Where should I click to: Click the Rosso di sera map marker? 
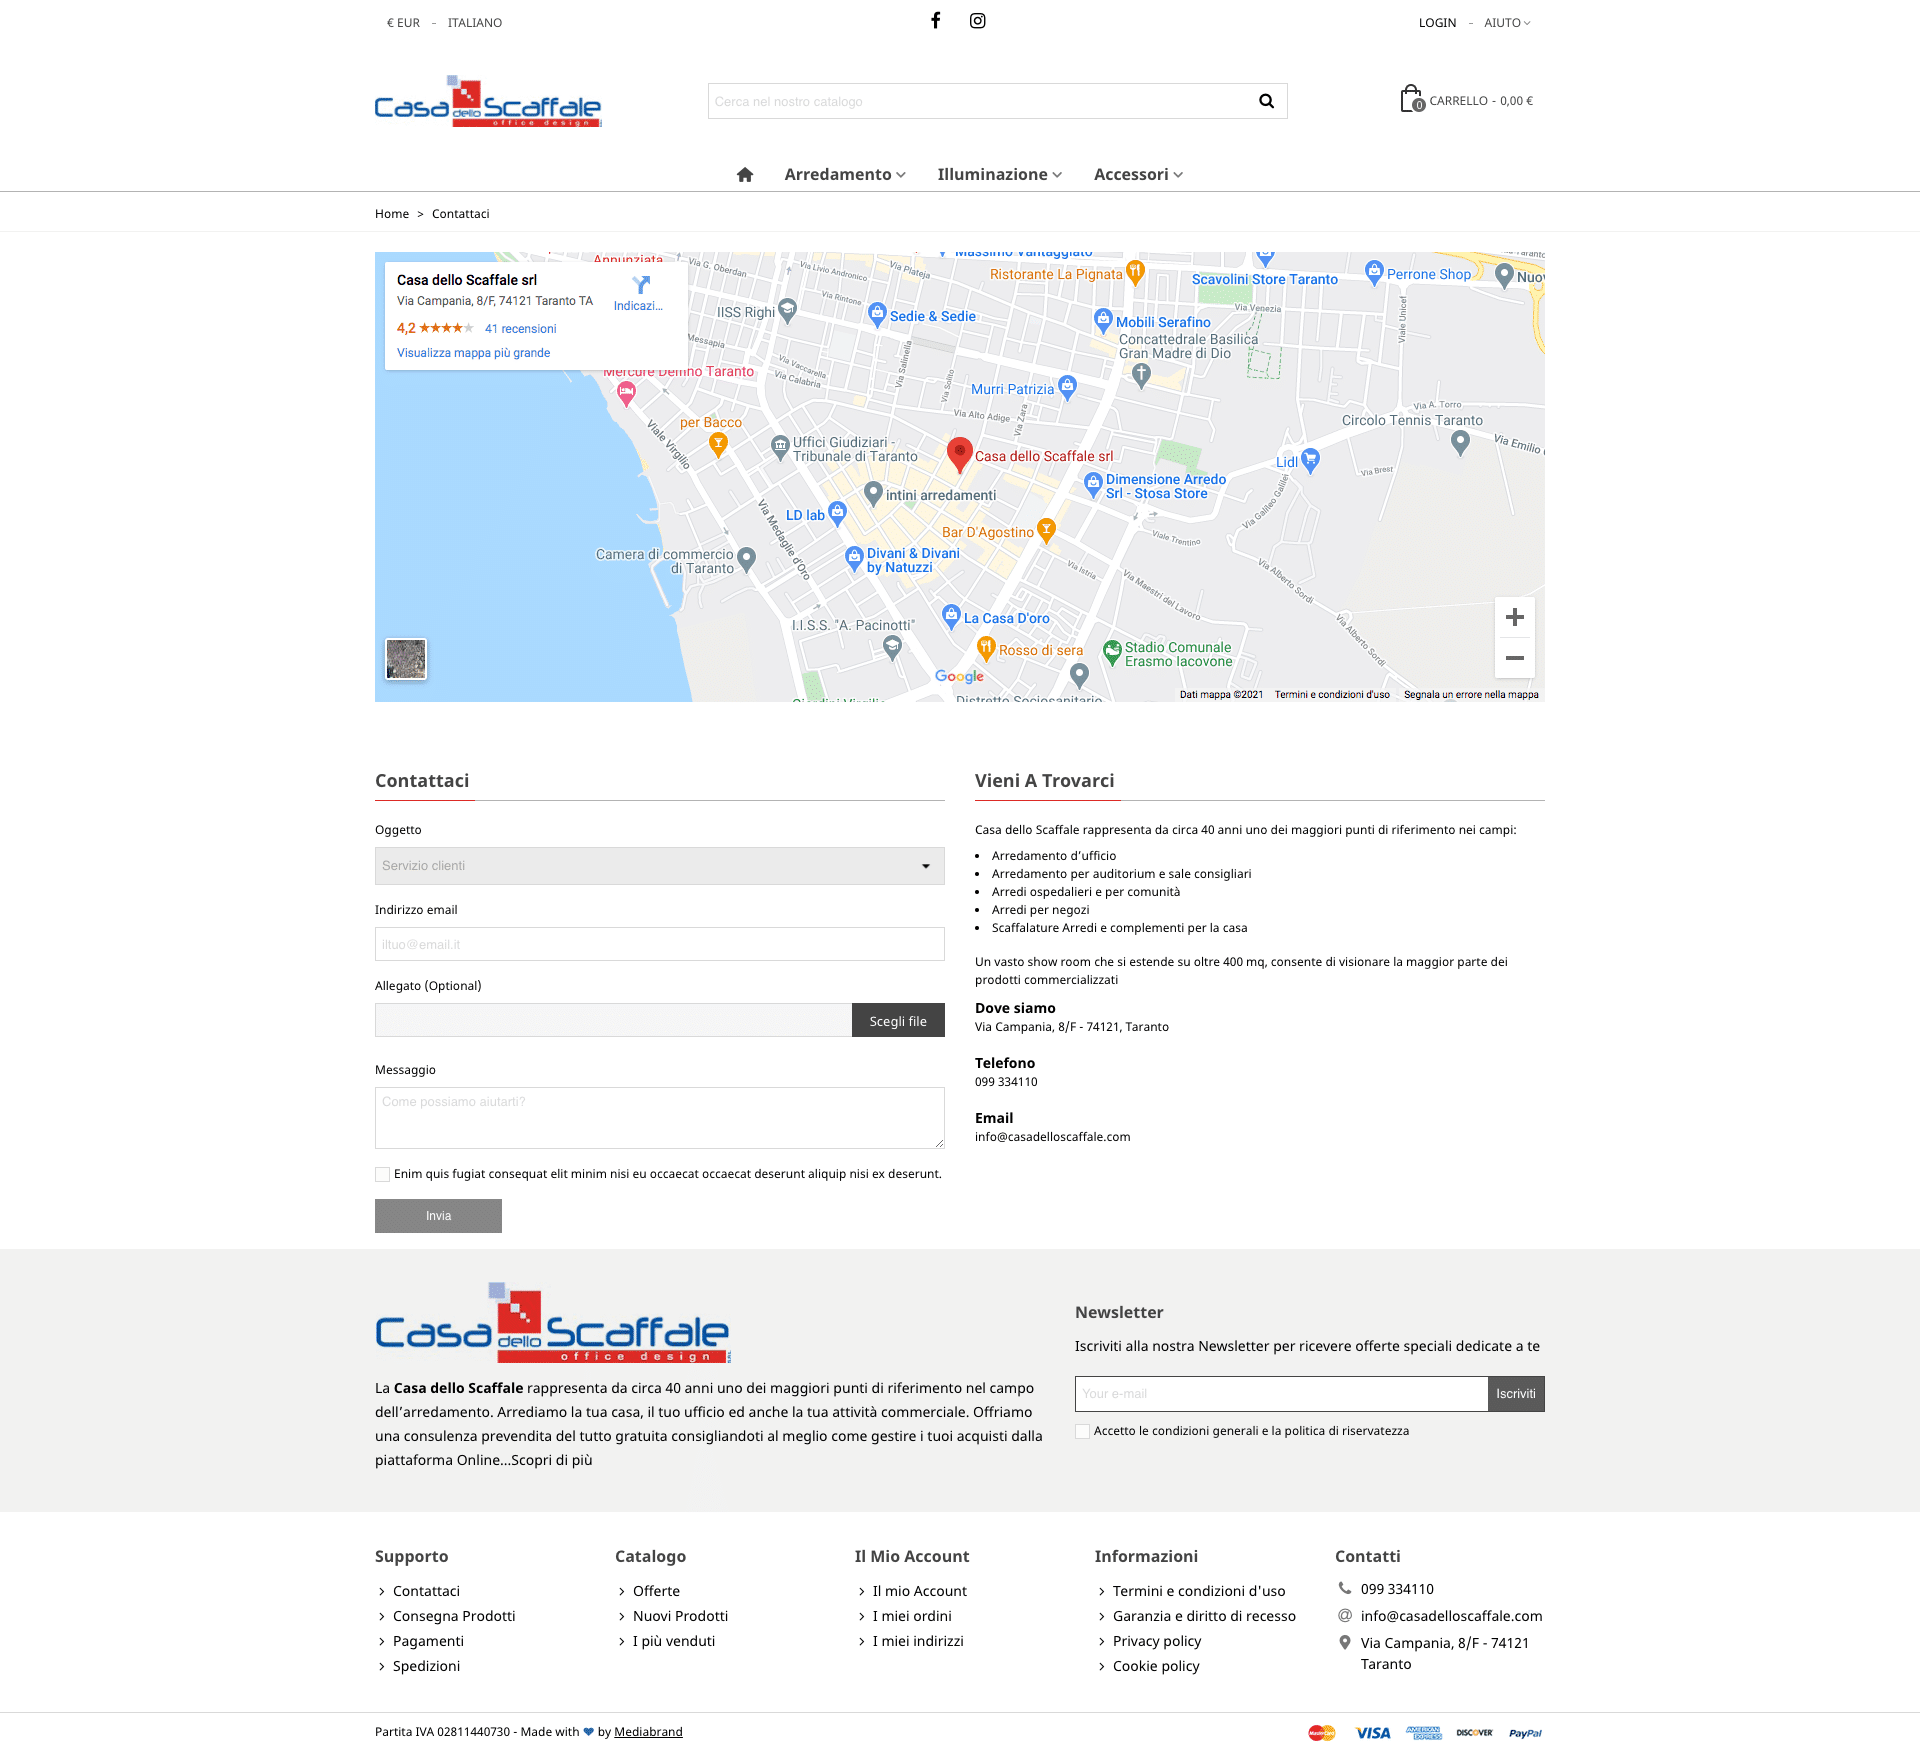pyautogui.click(x=986, y=649)
